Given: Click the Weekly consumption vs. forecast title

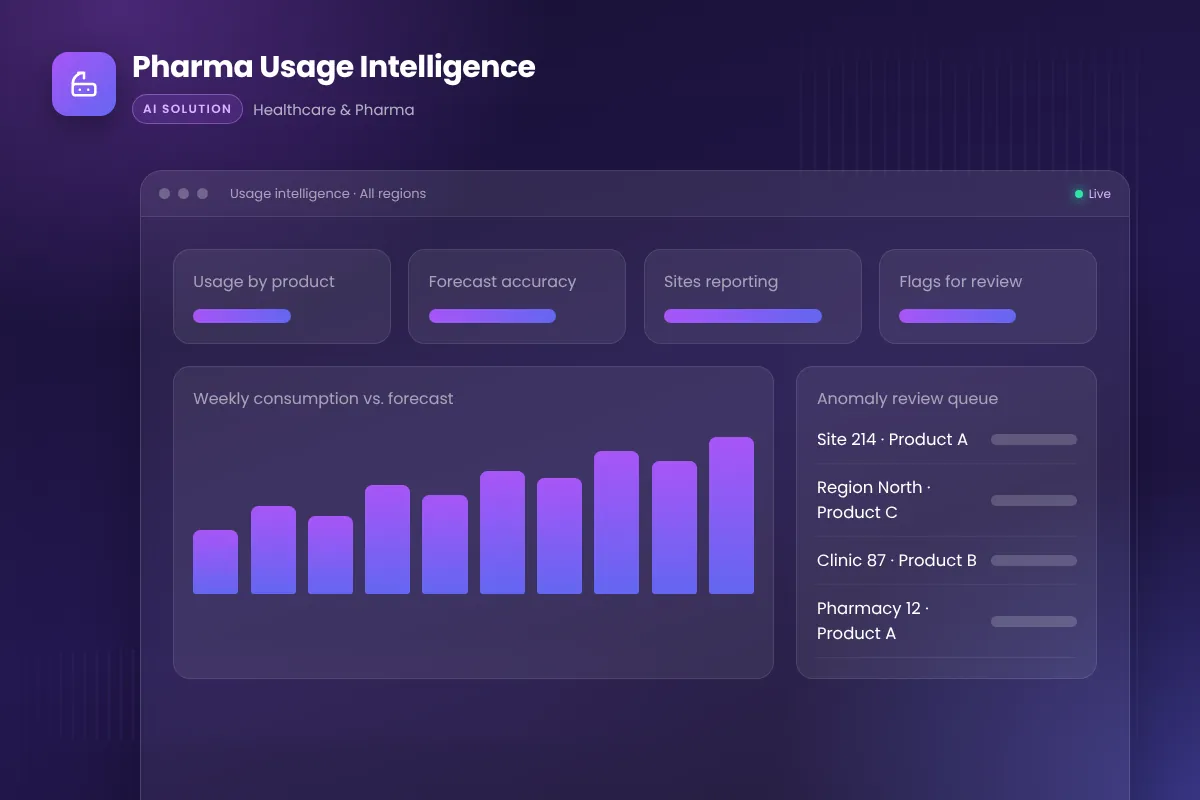Looking at the screenshot, I should point(323,398).
